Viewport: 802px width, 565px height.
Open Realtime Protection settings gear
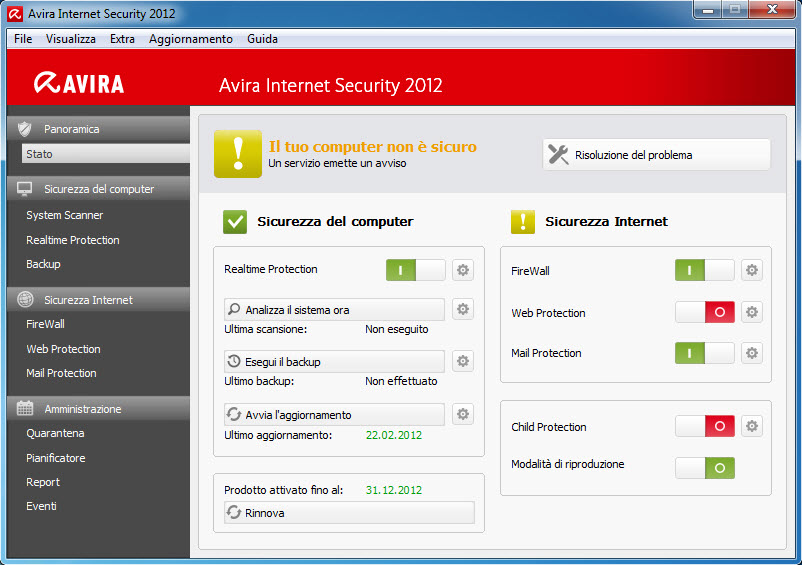463,270
